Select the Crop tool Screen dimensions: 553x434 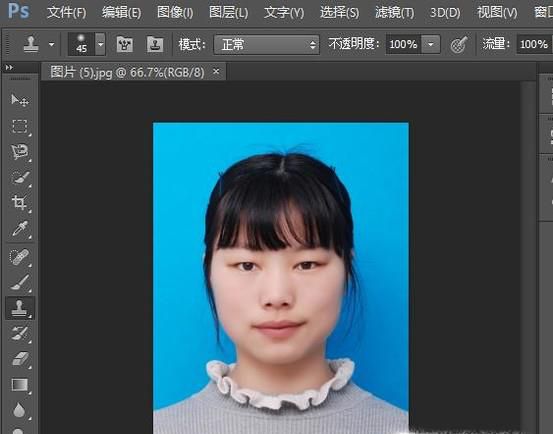20,203
